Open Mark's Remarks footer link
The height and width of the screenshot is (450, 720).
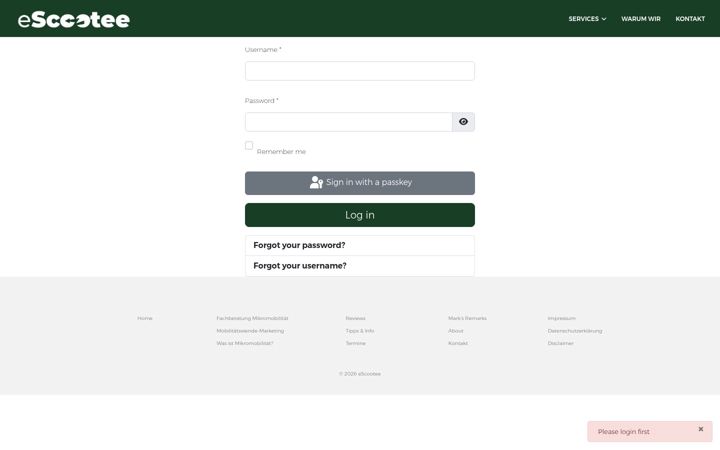coord(467,318)
